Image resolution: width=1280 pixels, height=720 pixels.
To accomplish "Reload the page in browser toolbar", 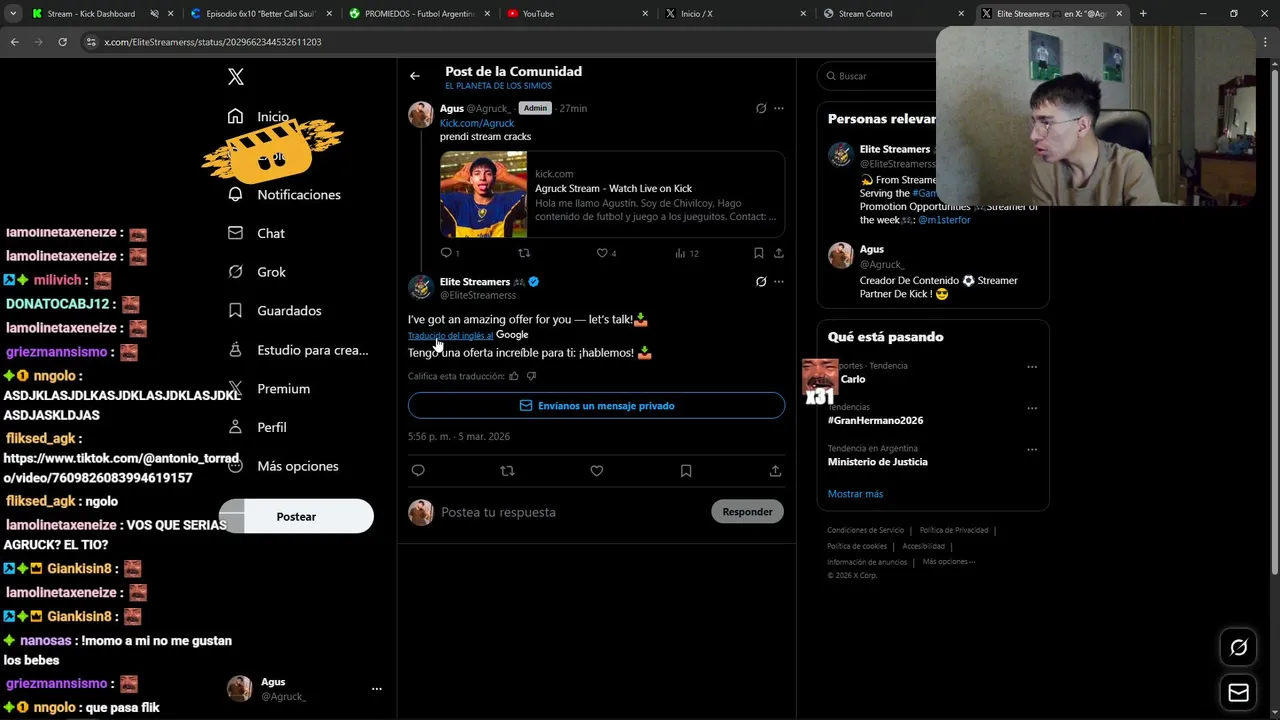I will 62,42.
